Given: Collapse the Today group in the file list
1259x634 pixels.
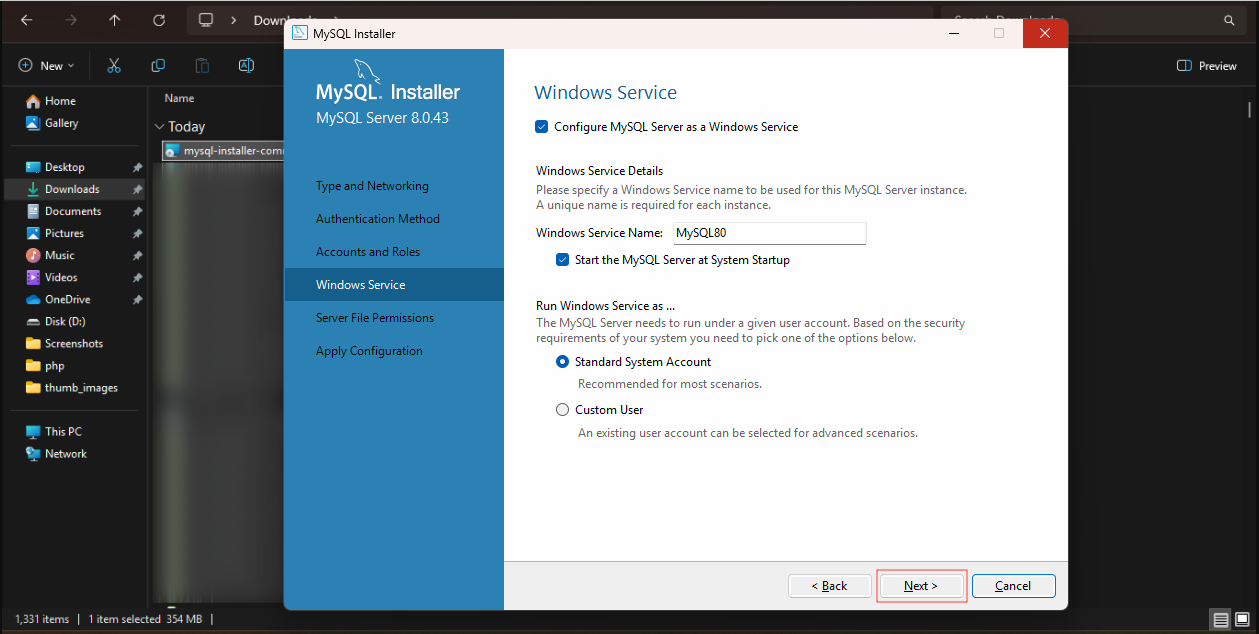Looking at the screenshot, I should 160,127.
